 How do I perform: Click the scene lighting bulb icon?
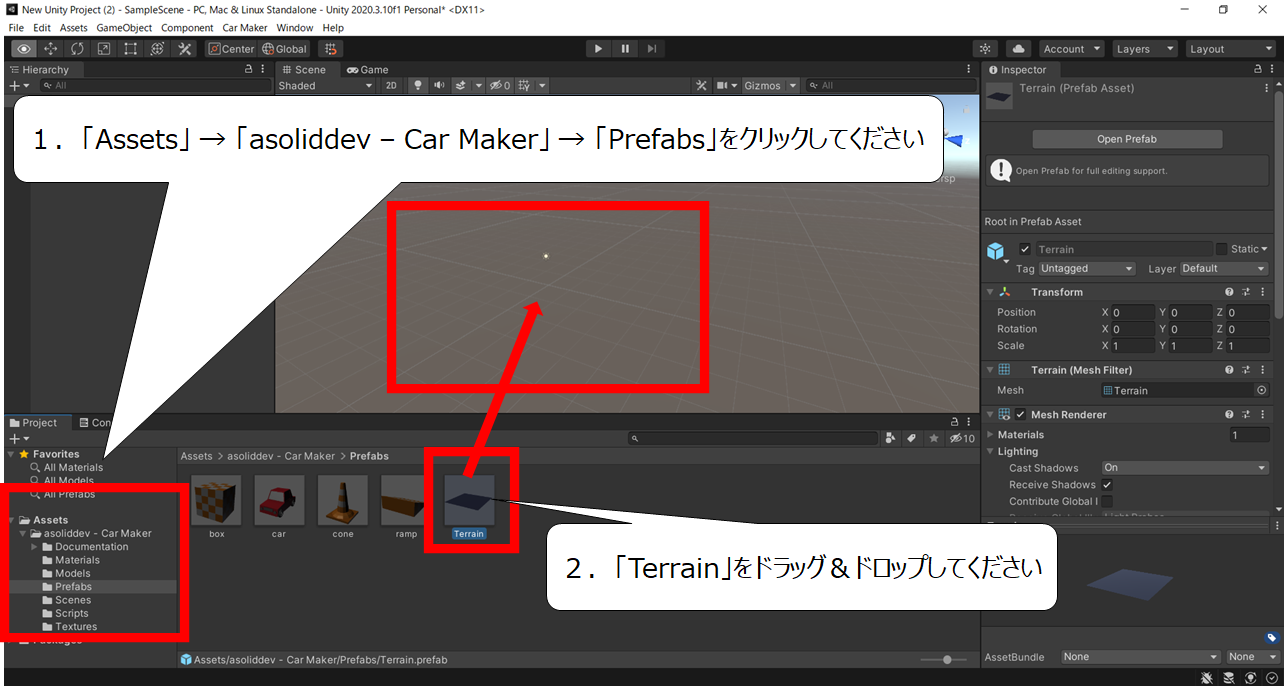point(418,86)
